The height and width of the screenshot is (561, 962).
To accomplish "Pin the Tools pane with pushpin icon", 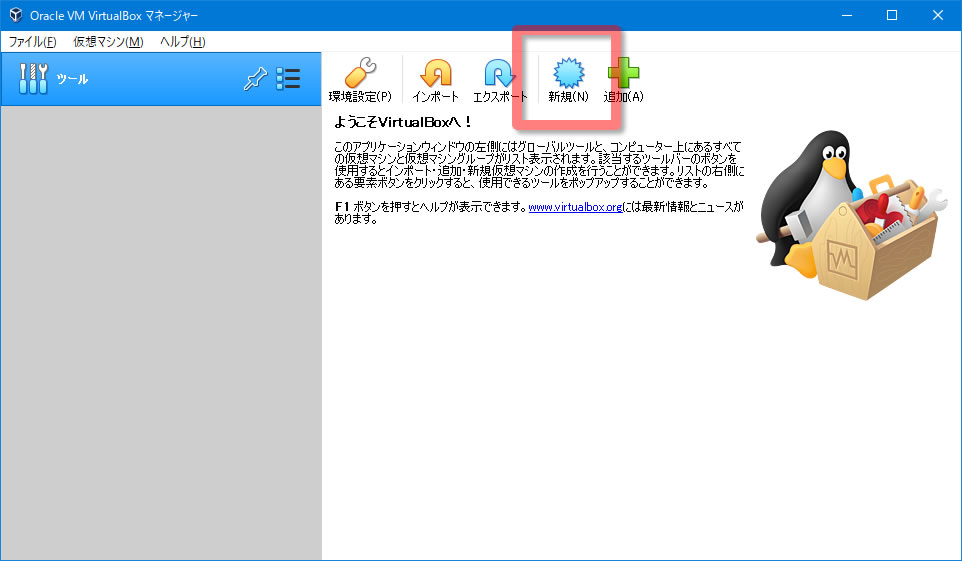I will point(255,79).
